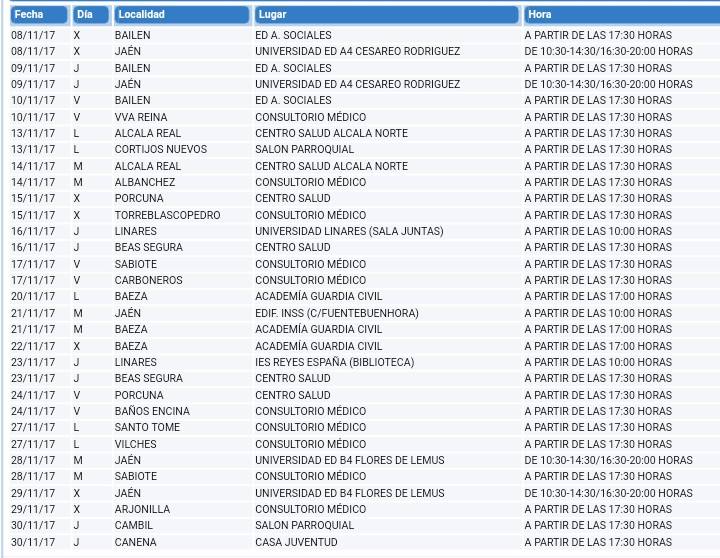Click UNIVERSIDAD ED B4 FLORES DE LEMUS on 29/11/17
This screenshot has width=720, height=558.
click(350, 493)
